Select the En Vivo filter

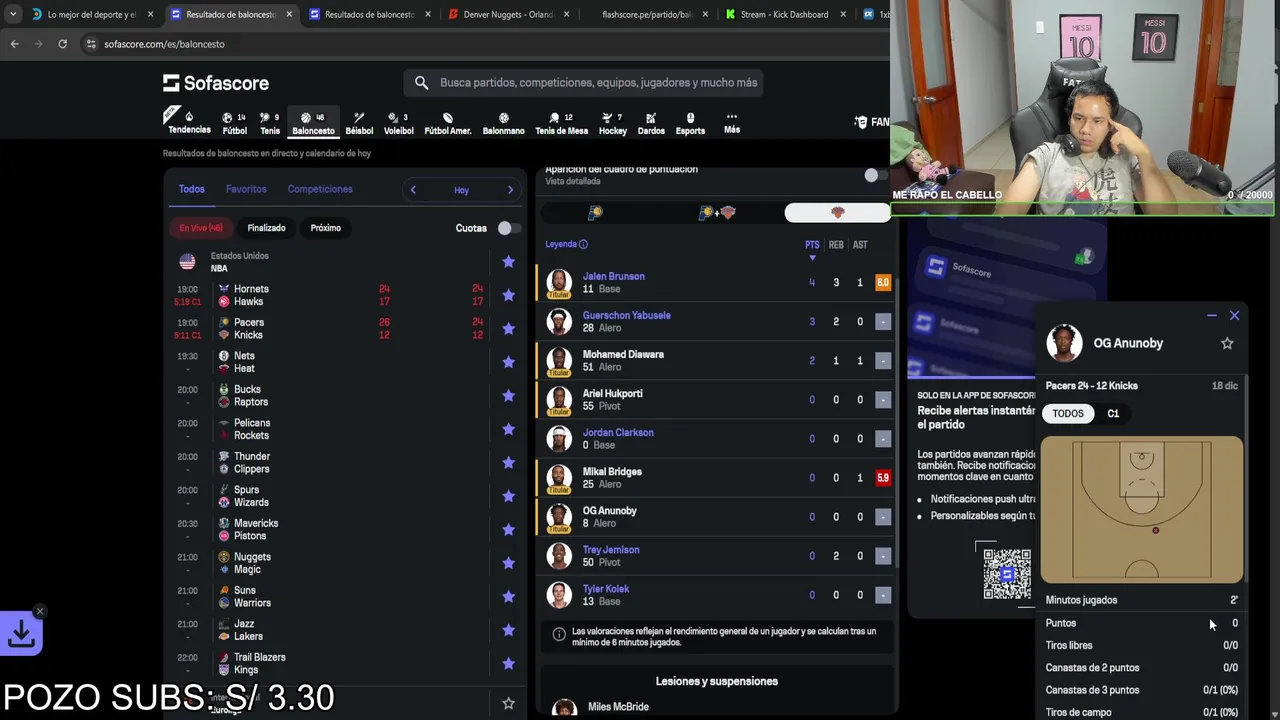coord(201,228)
